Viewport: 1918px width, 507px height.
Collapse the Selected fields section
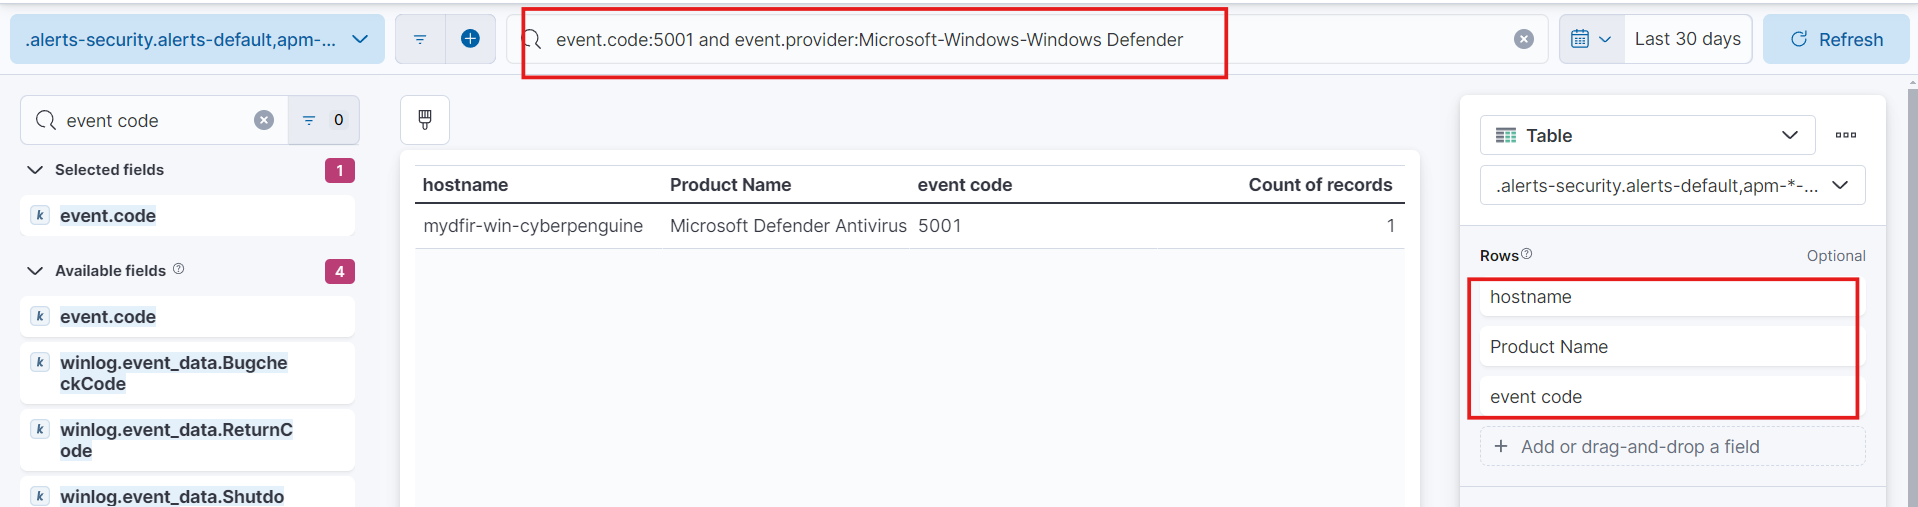coord(35,170)
